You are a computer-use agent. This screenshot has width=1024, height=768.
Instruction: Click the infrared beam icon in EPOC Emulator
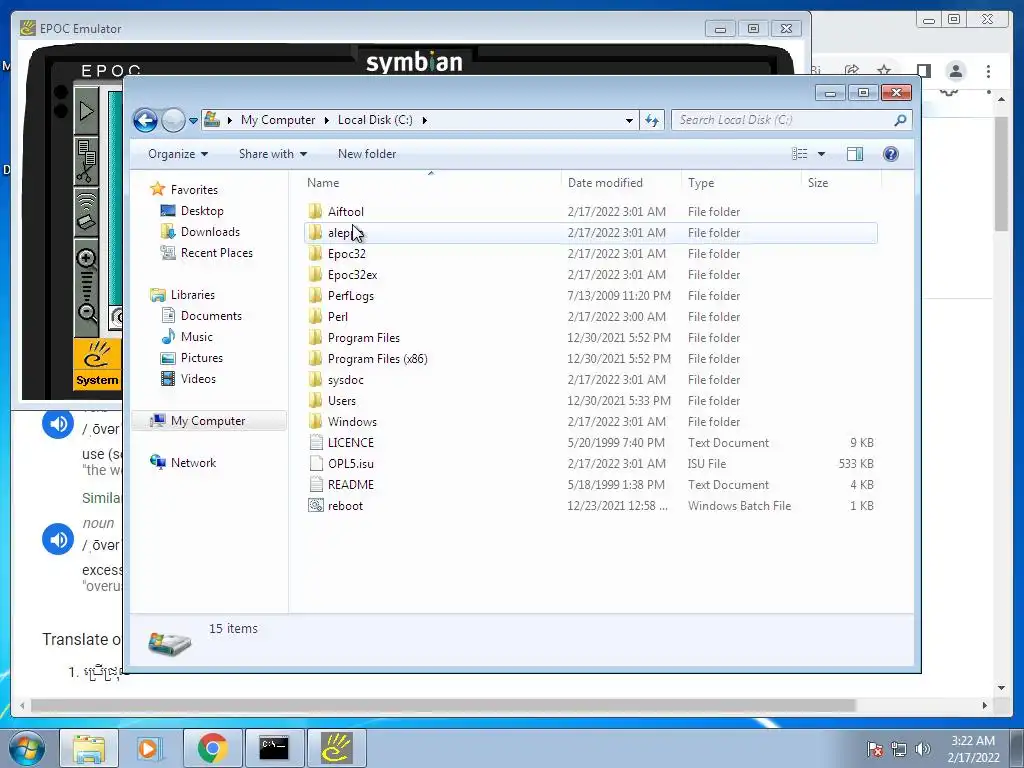pos(86,212)
